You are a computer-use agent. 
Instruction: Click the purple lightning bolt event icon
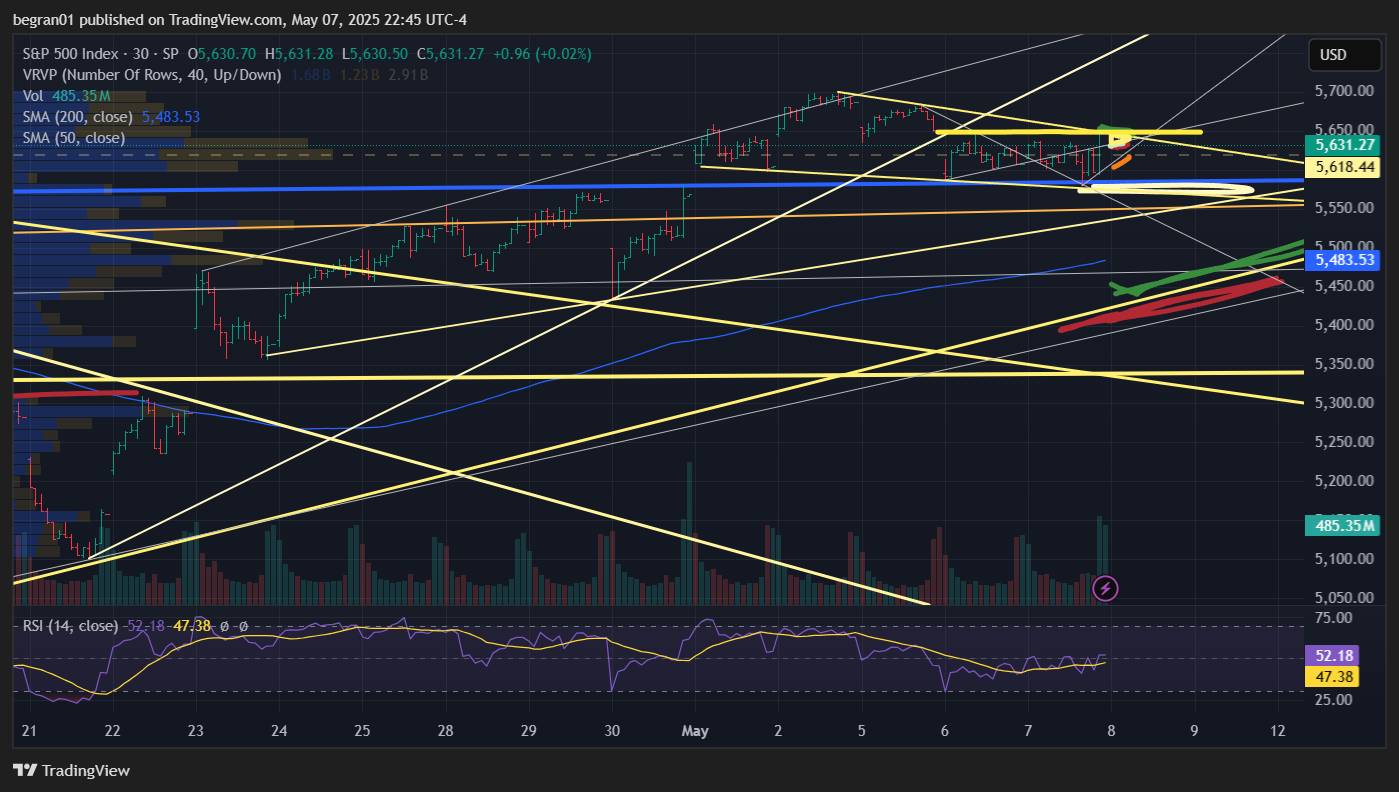pyautogui.click(x=1105, y=588)
